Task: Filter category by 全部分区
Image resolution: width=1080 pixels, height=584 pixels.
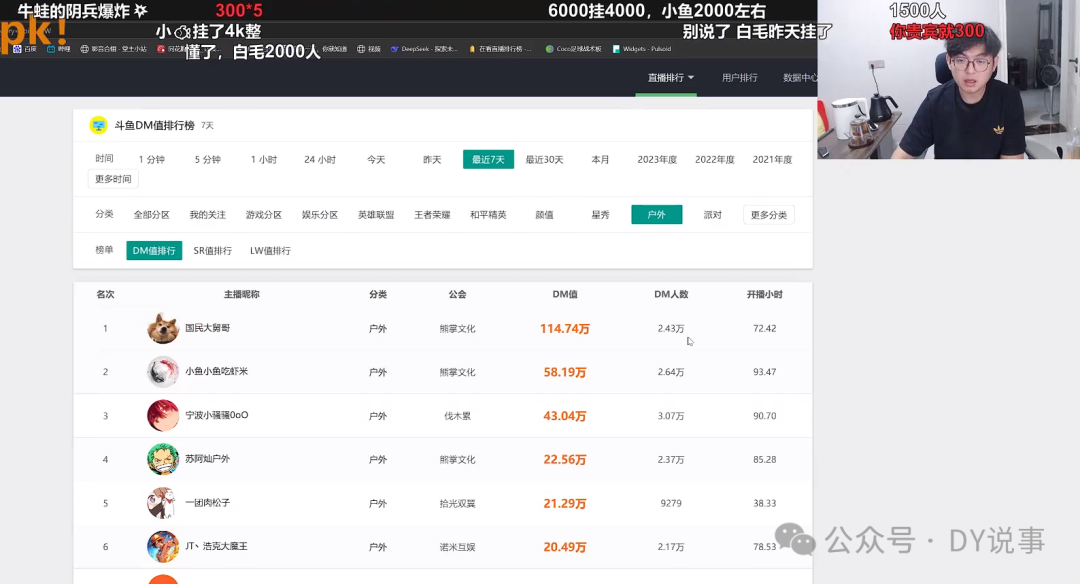Action: click(152, 215)
